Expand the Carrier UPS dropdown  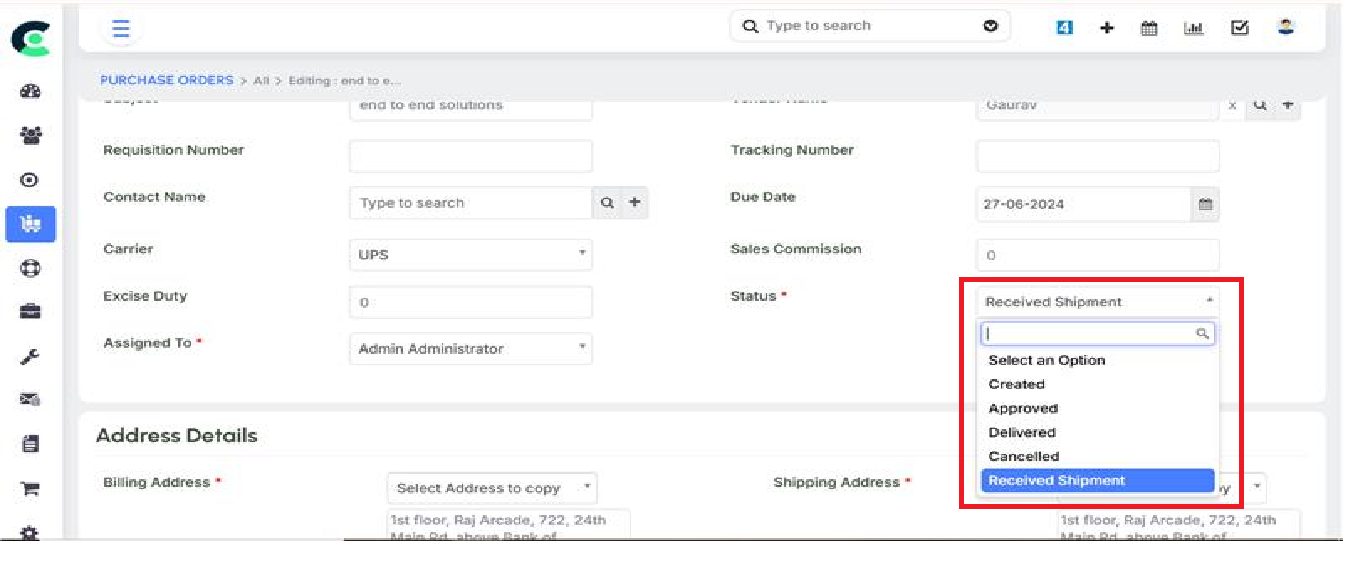pyautogui.click(x=470, y=255)
